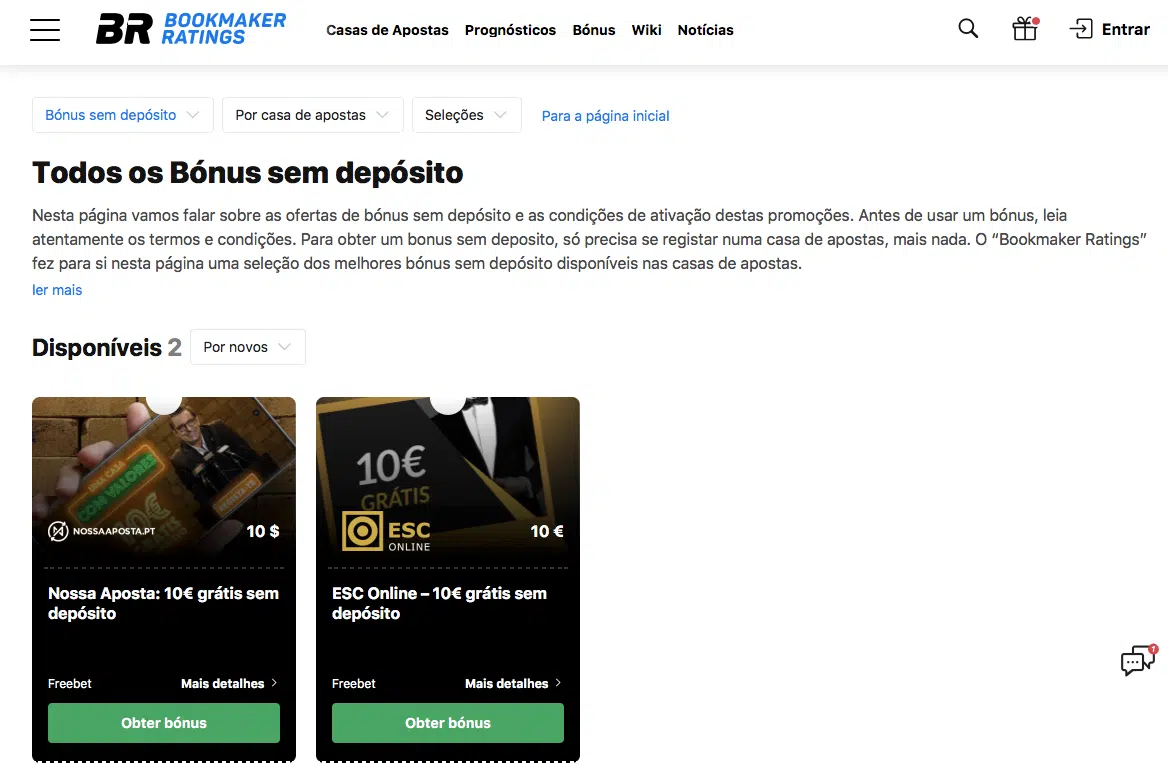This screenshot has width=1168, height=780.
Task: Expand text with ler mais link
Action: (x=57, y=290)
